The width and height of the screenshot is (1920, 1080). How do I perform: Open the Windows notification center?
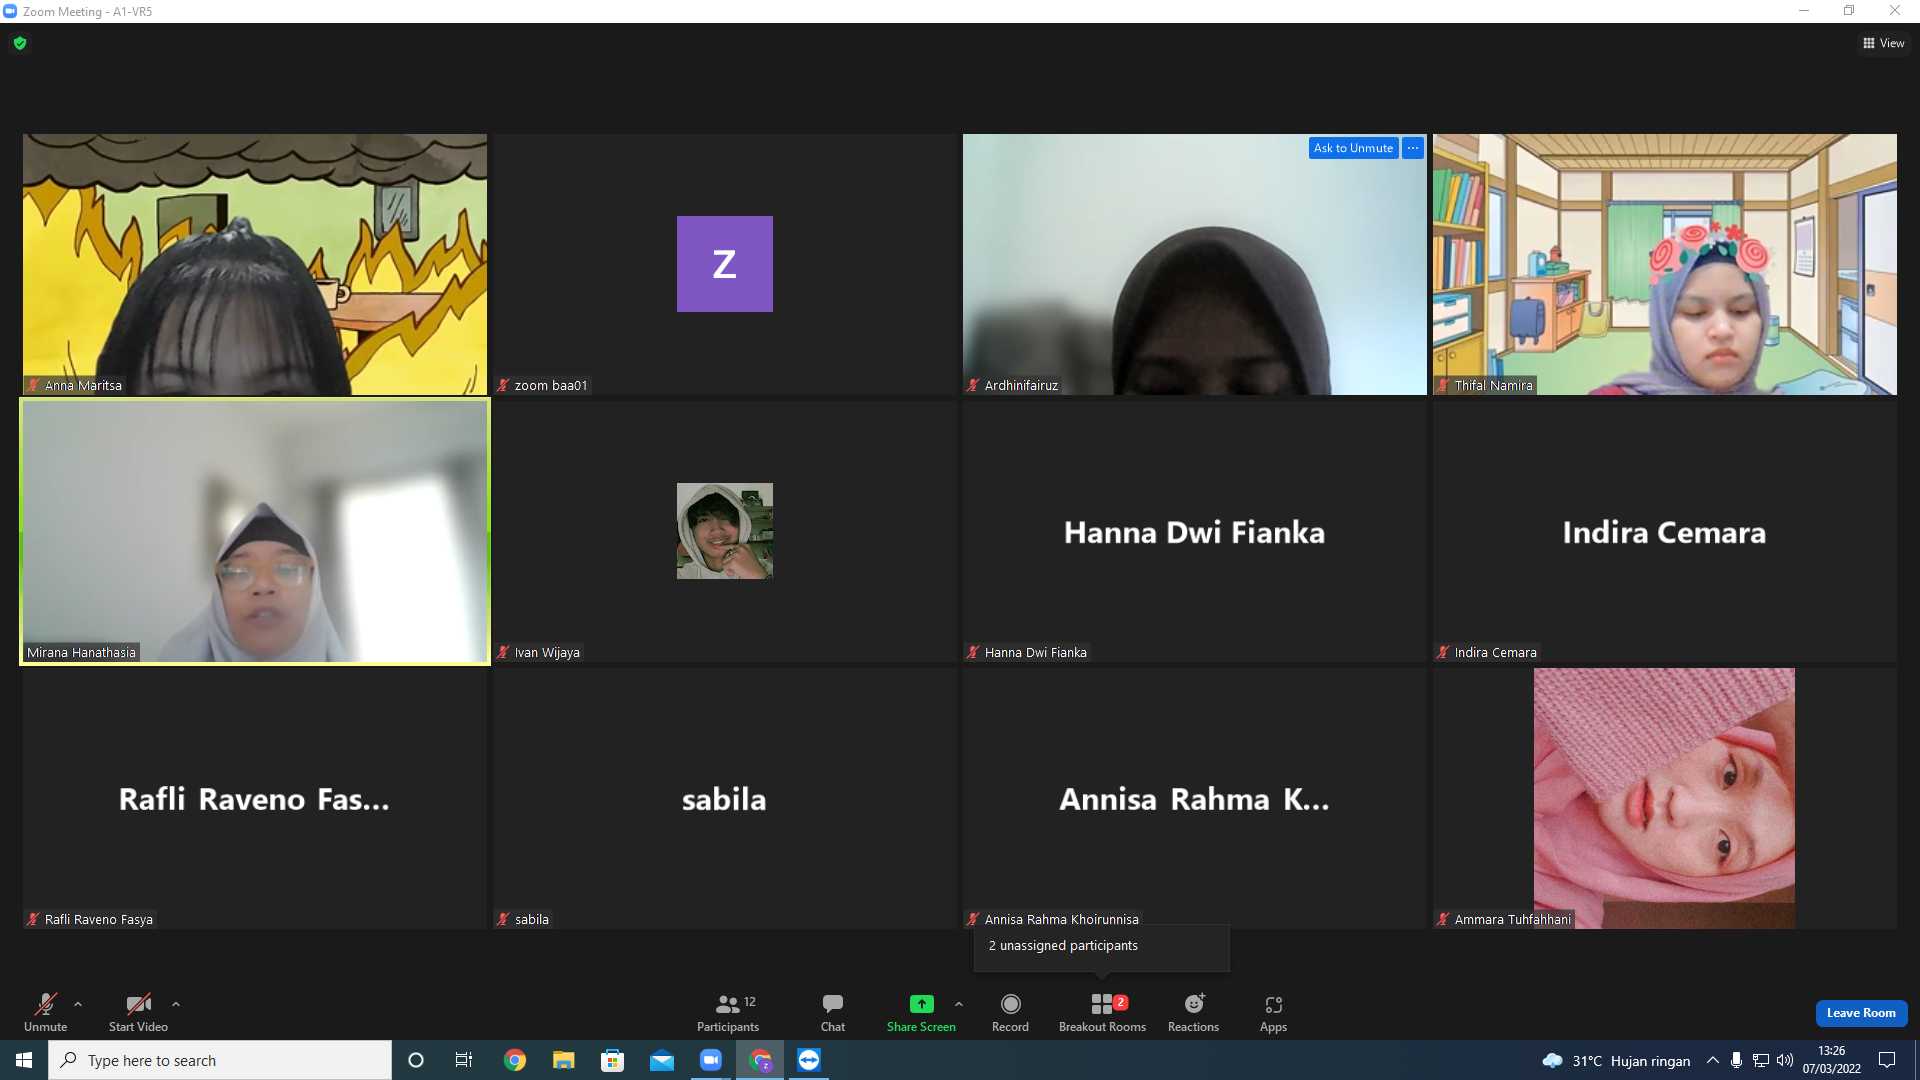point(1887,1060)
